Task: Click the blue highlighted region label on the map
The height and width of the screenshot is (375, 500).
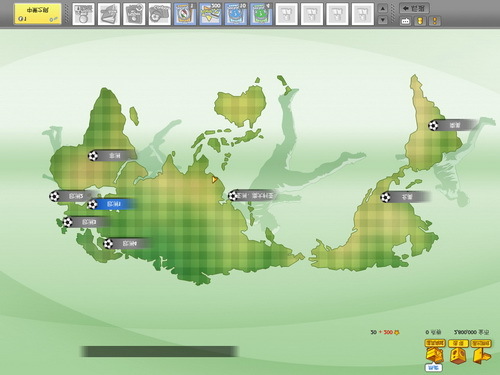Action: [112, 204]
